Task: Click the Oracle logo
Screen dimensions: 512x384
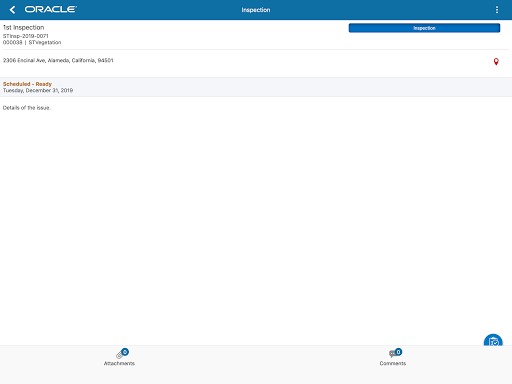Action: tap(51, 9)
